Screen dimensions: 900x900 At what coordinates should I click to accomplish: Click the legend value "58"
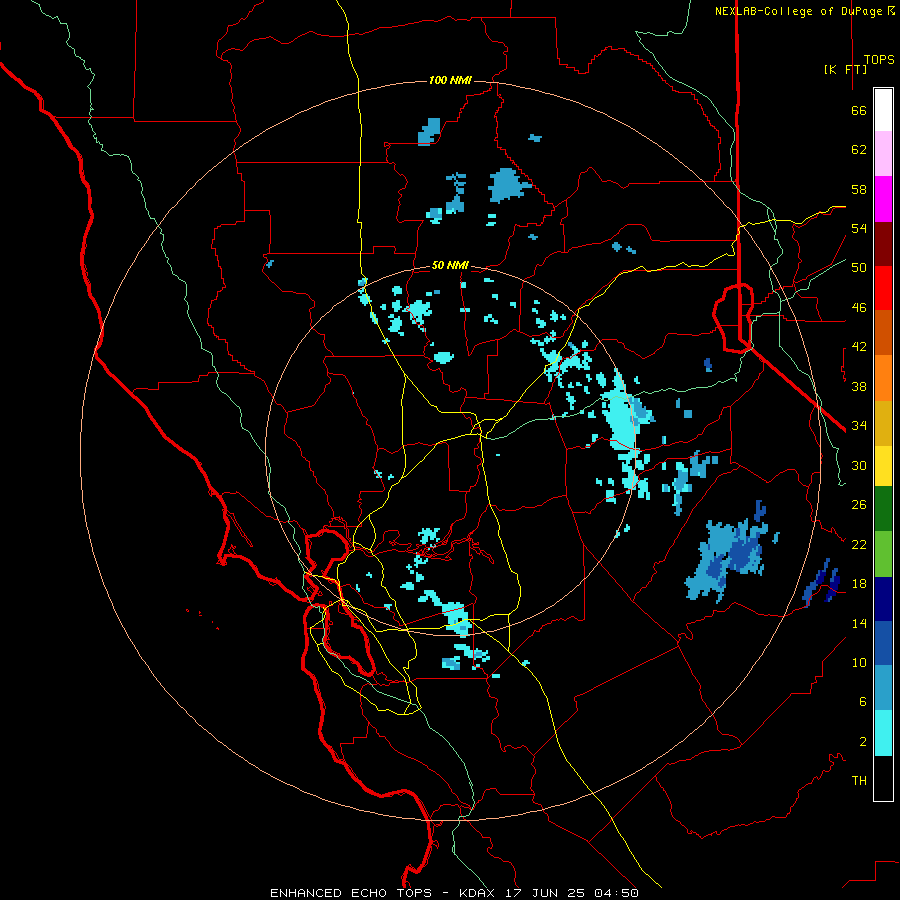coord(859,189)
